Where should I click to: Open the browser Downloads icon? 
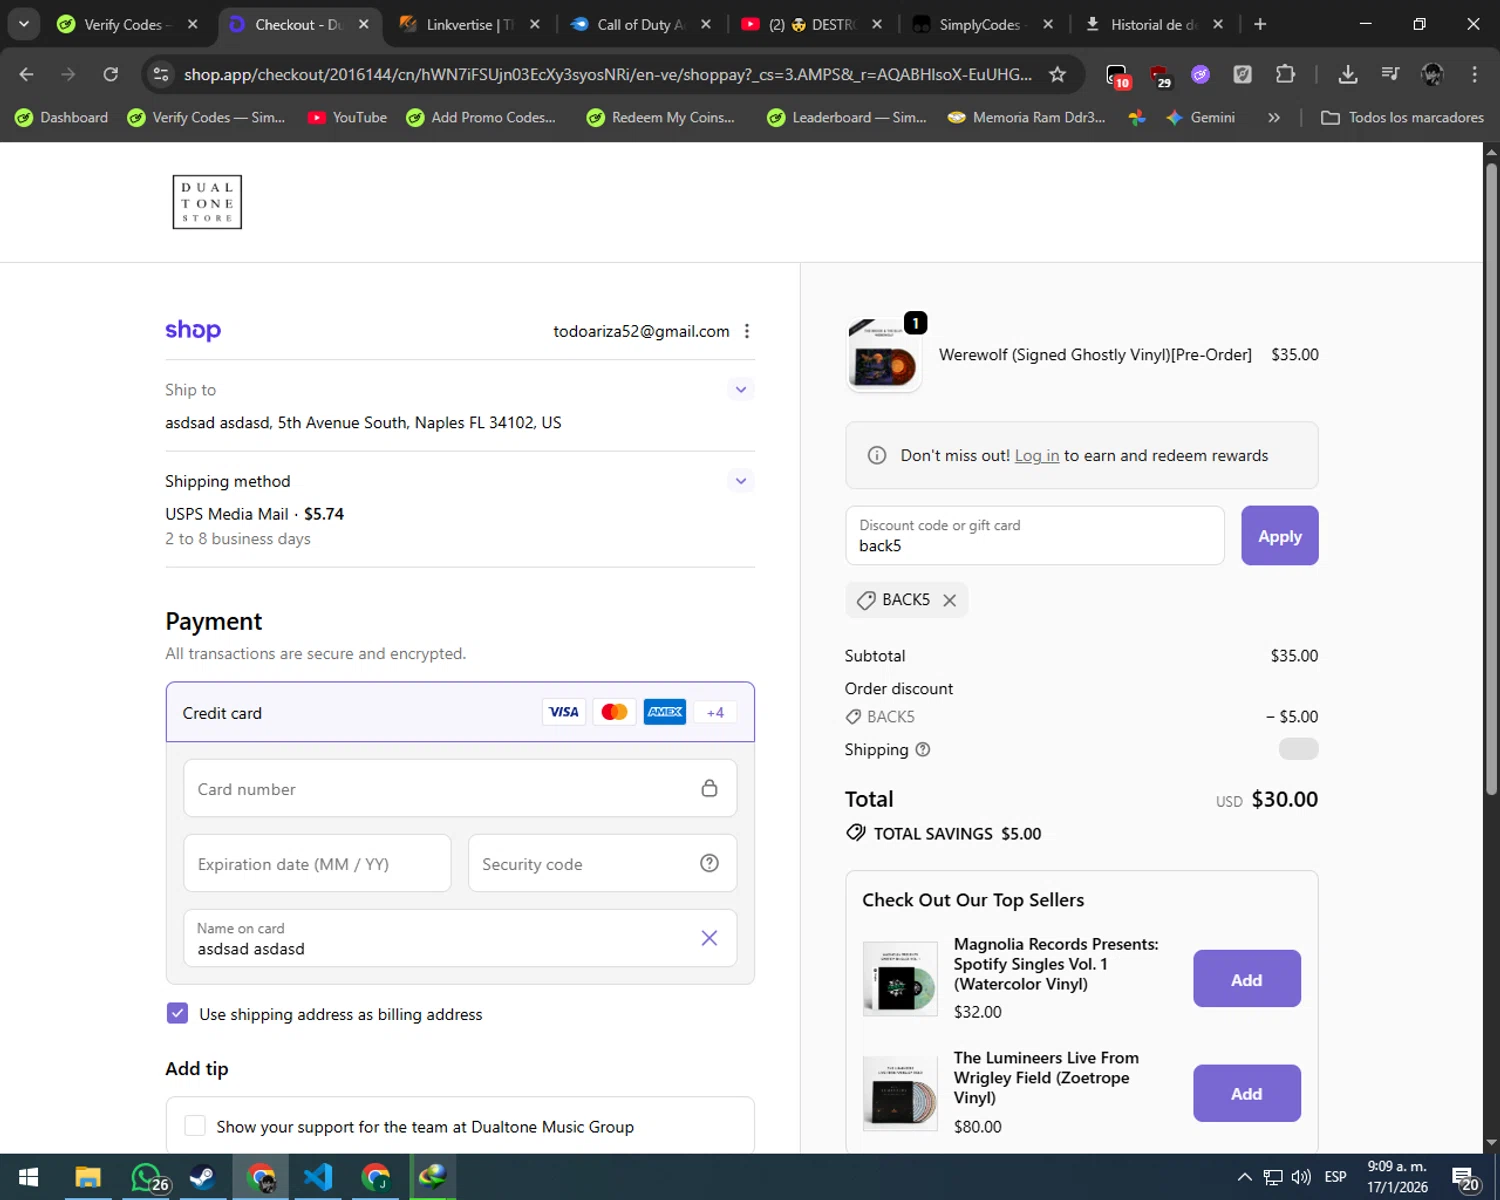[x=1348, y=74]
